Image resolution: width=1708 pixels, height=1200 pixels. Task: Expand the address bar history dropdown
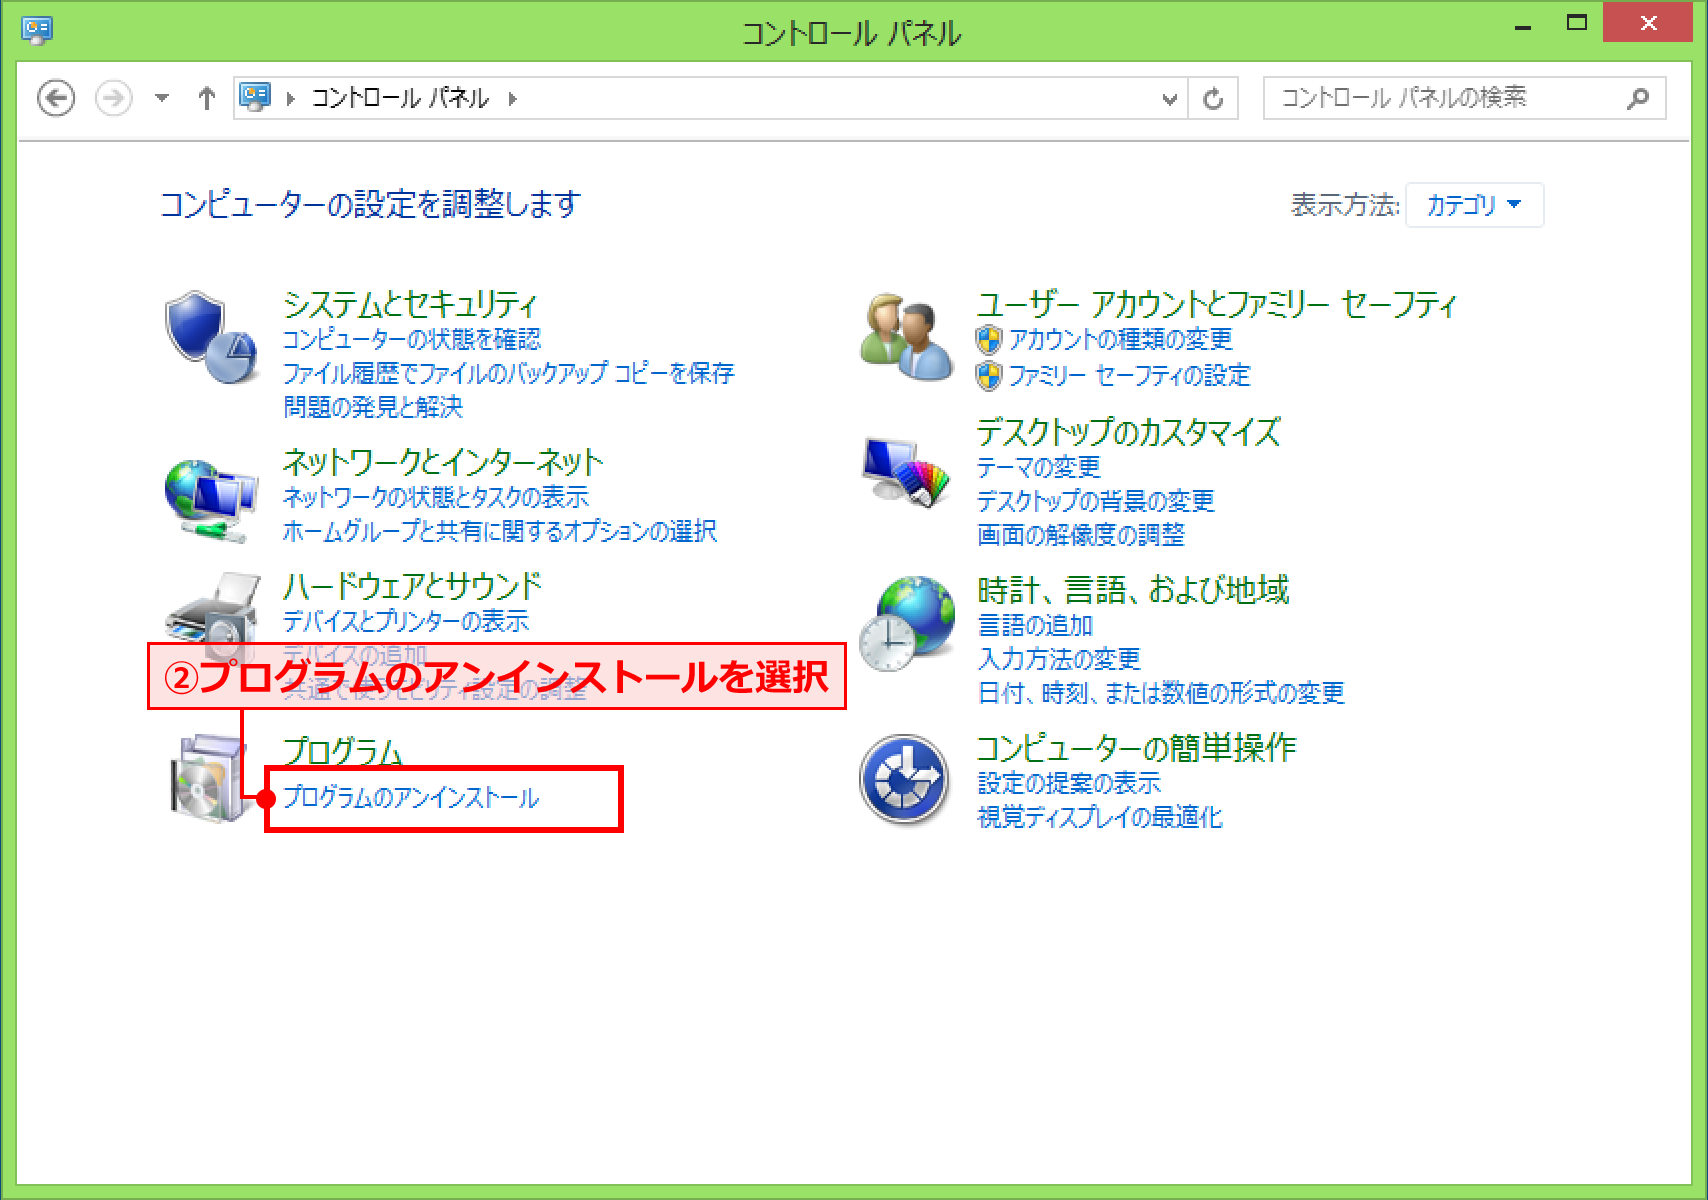1169,98
